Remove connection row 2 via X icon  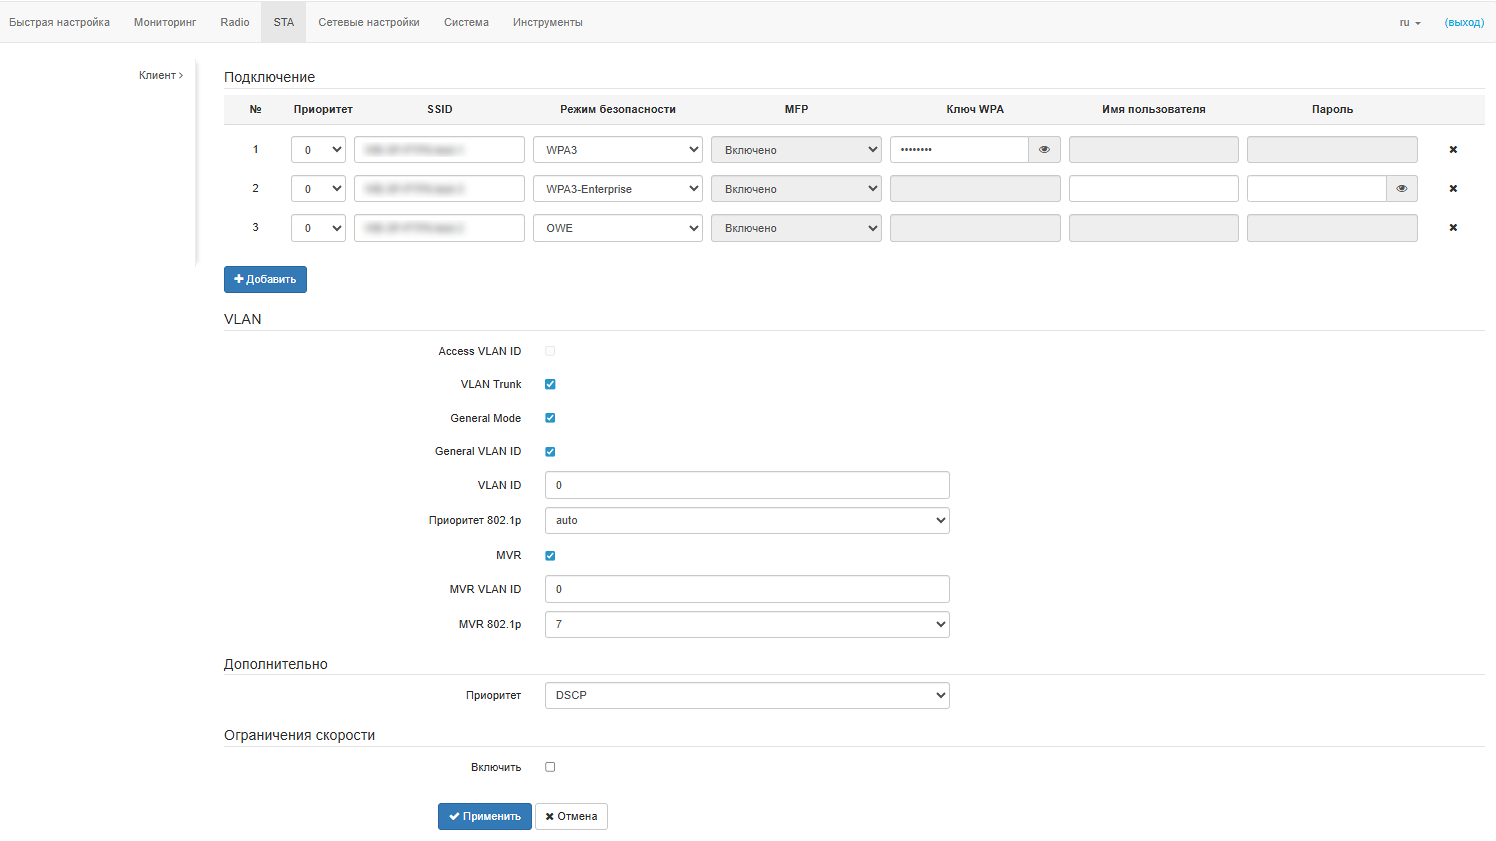[1453, 189]
